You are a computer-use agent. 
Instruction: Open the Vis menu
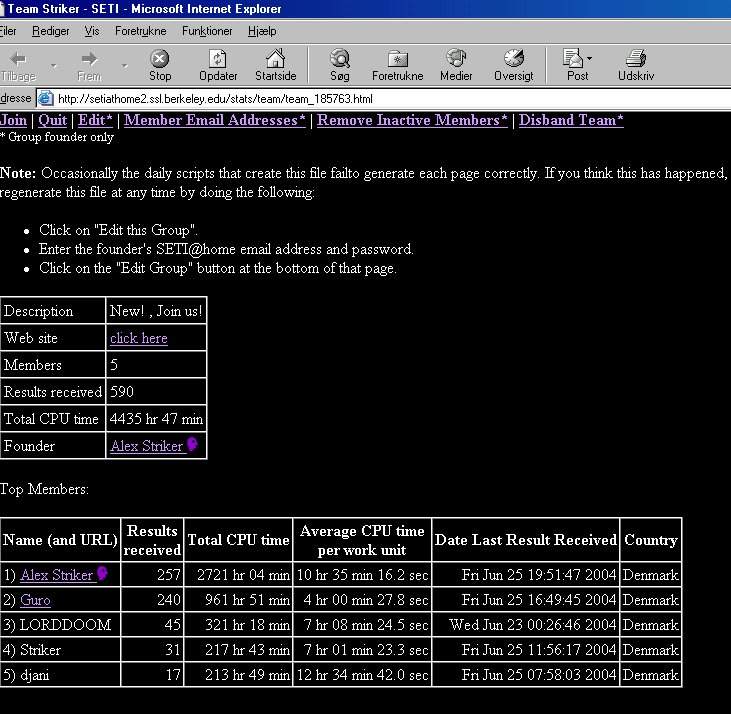[92, 31]
